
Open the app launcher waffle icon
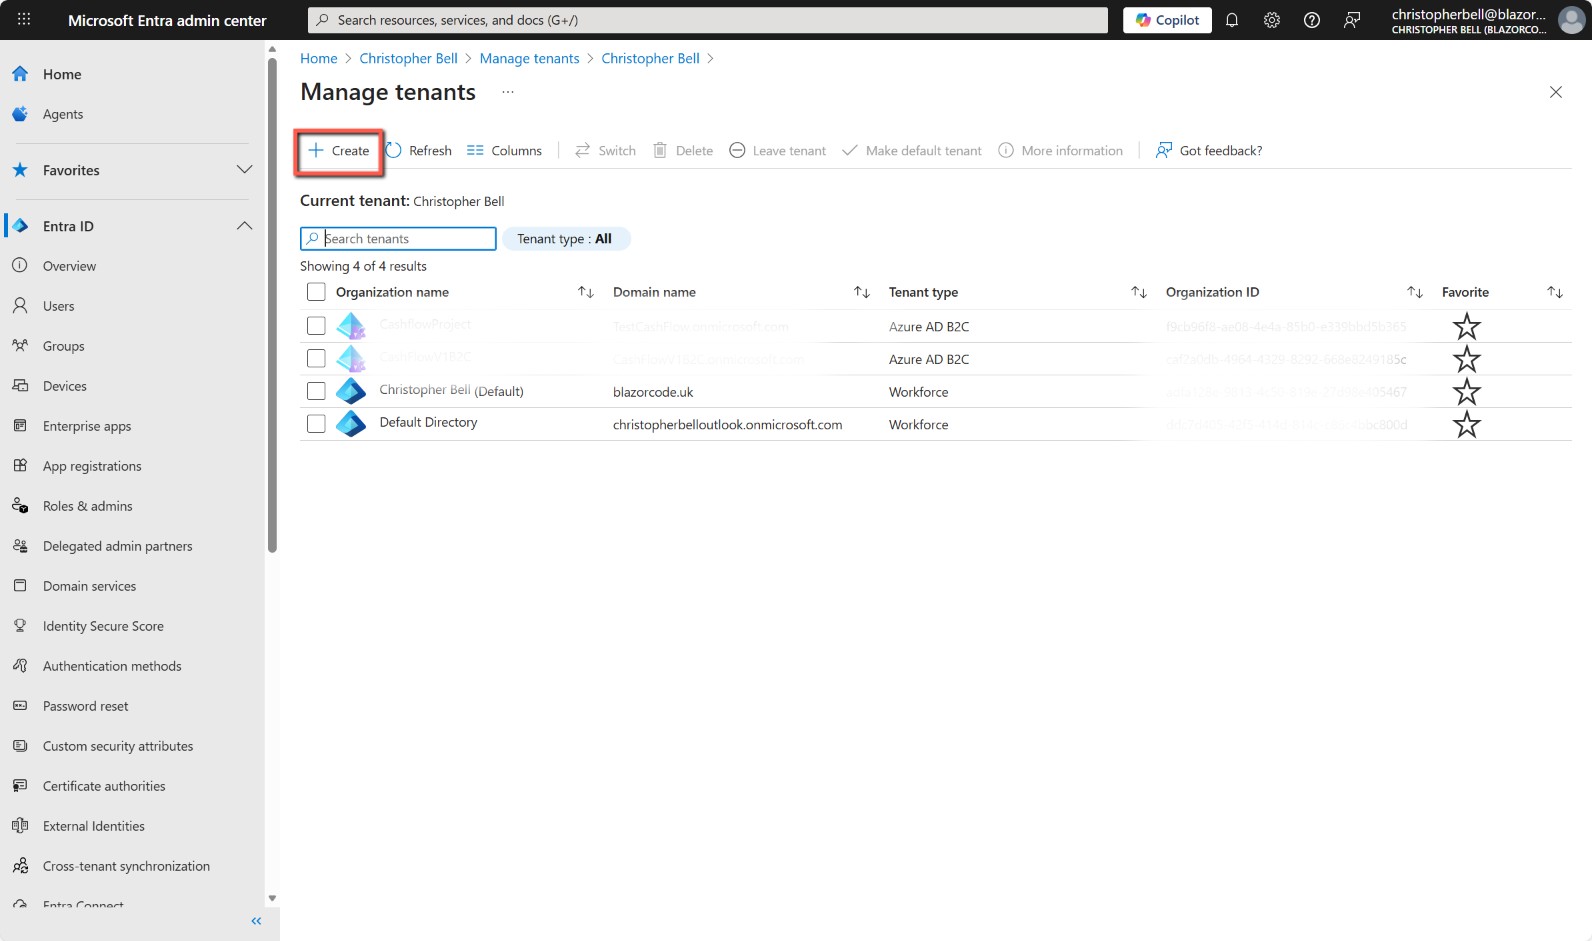(24, 20)
